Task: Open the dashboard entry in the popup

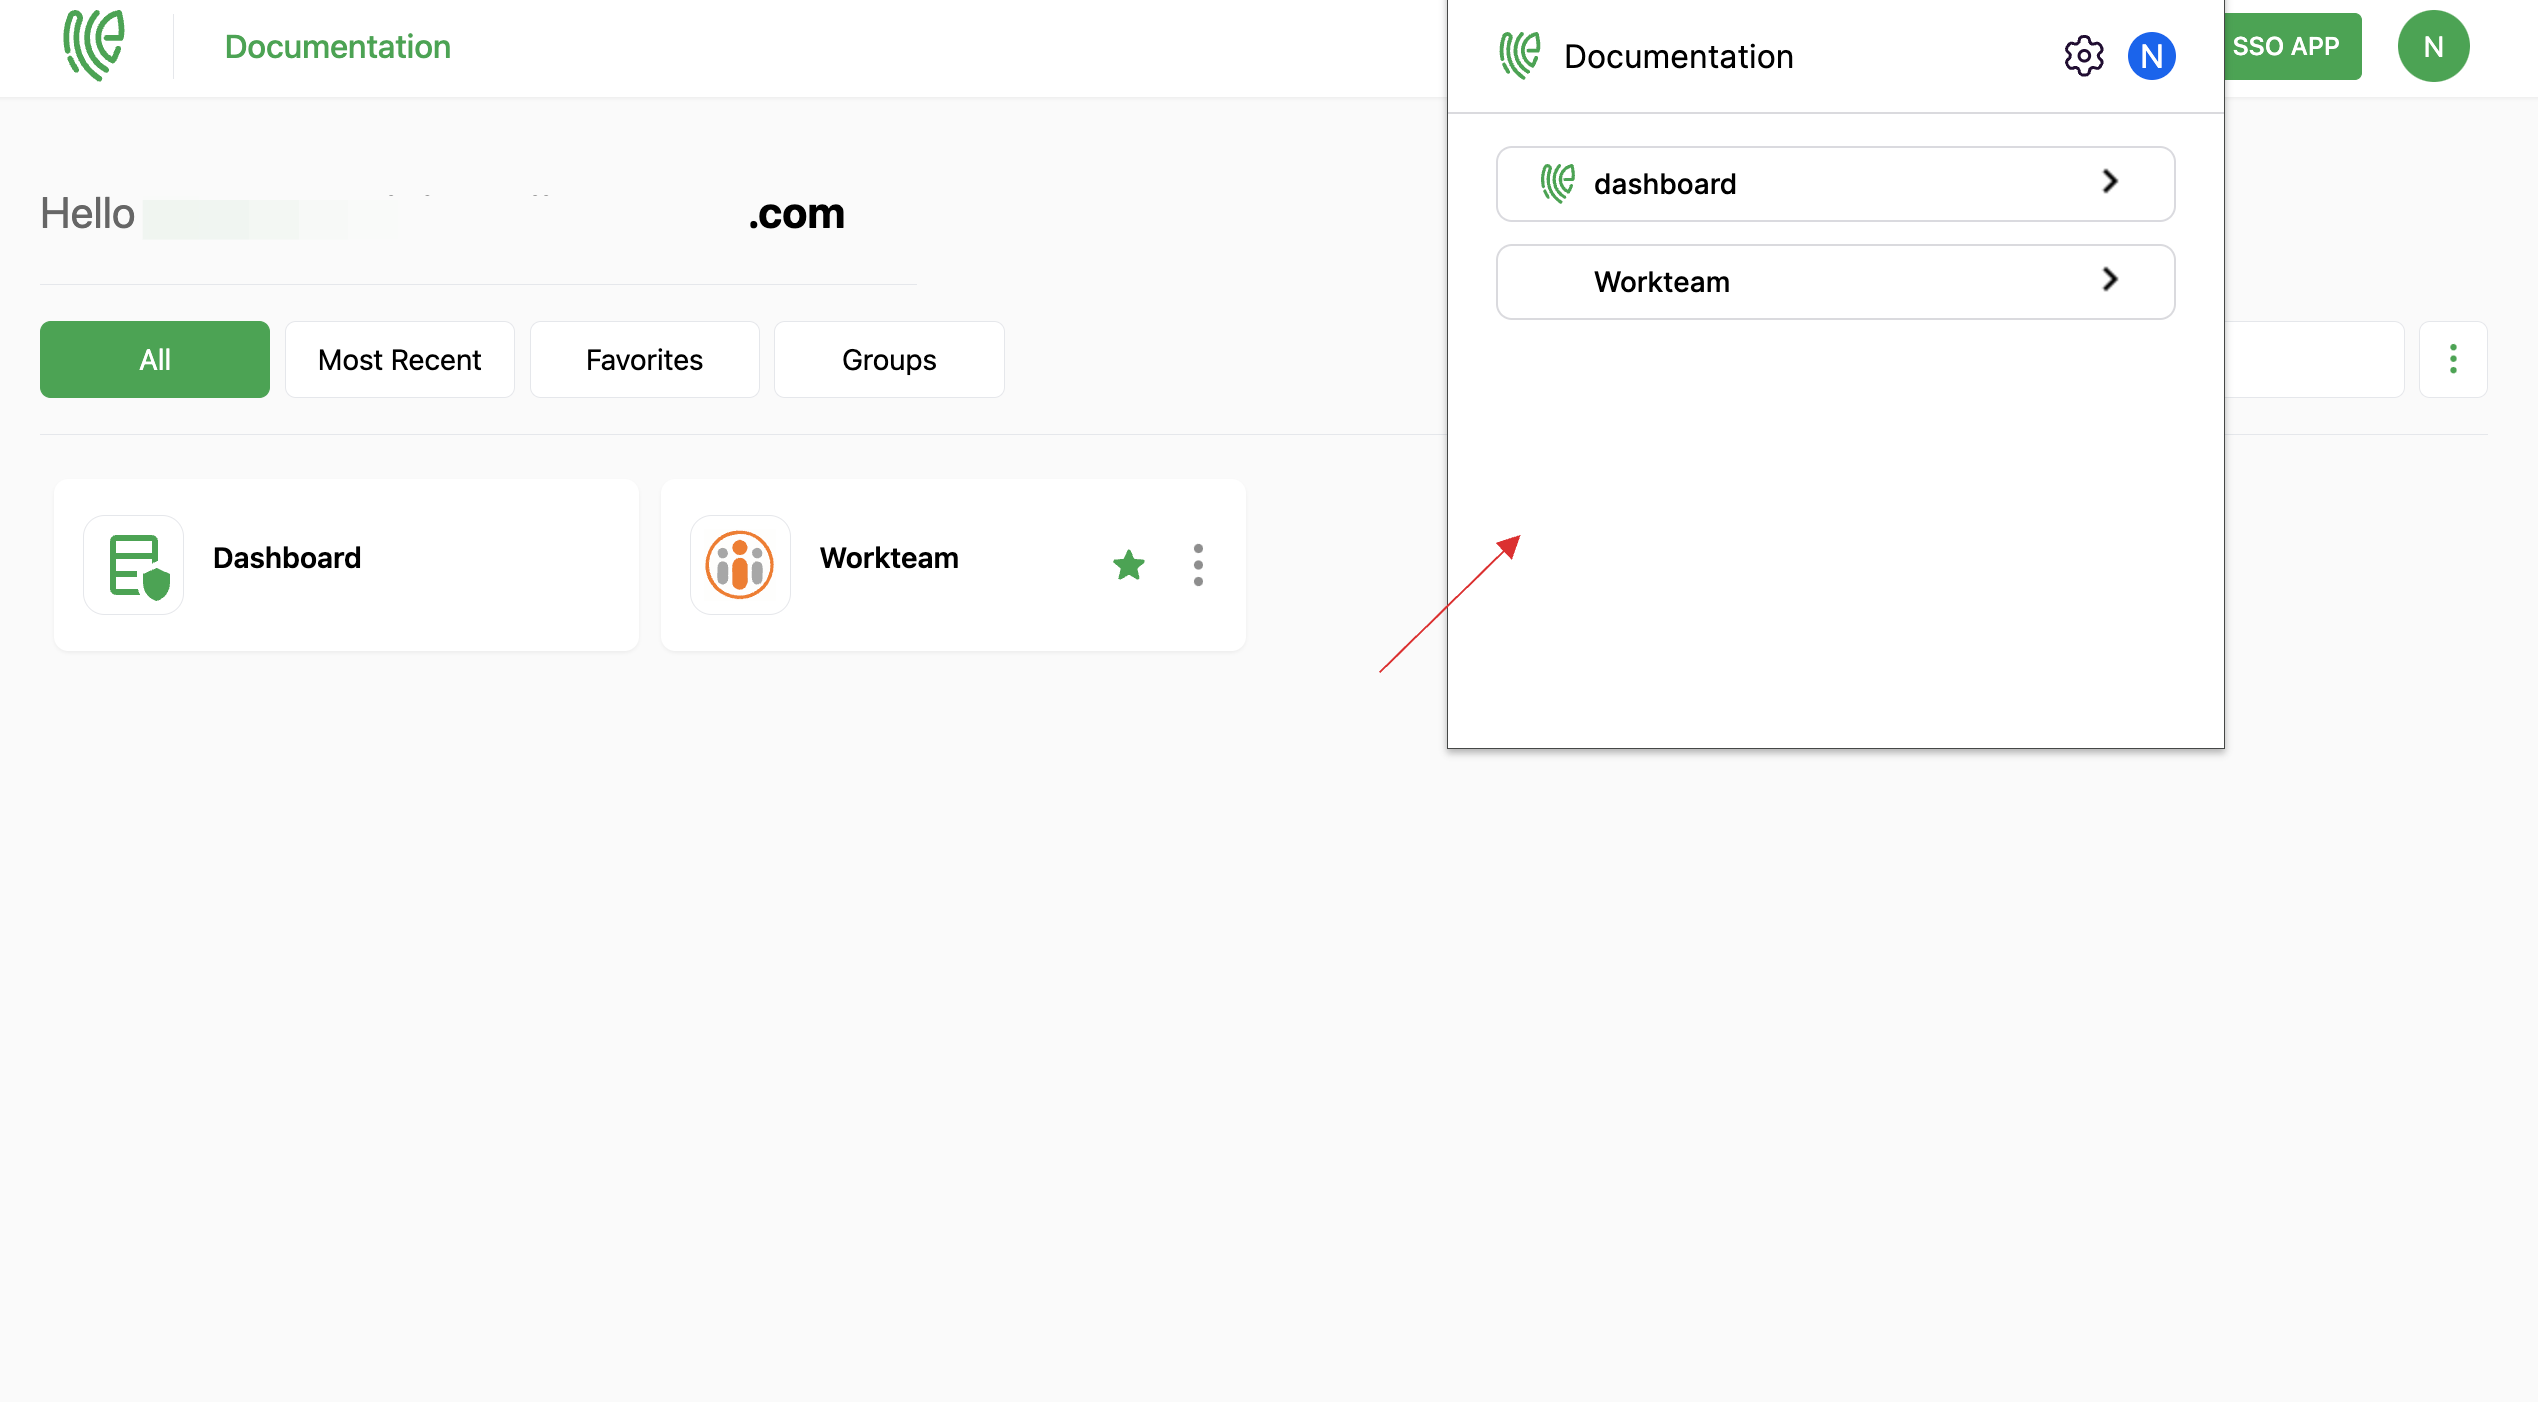Action: (x=1835, y=184)
